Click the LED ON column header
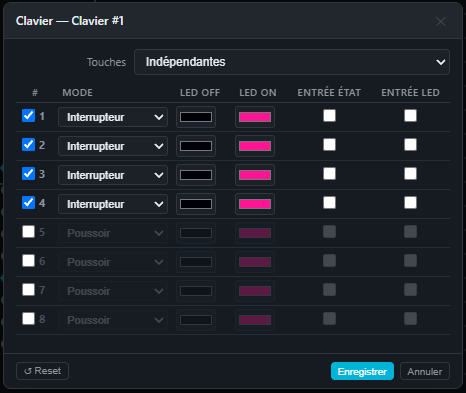Screen dimensions: 466x393 pyautogui.click(x=258, y=93)
